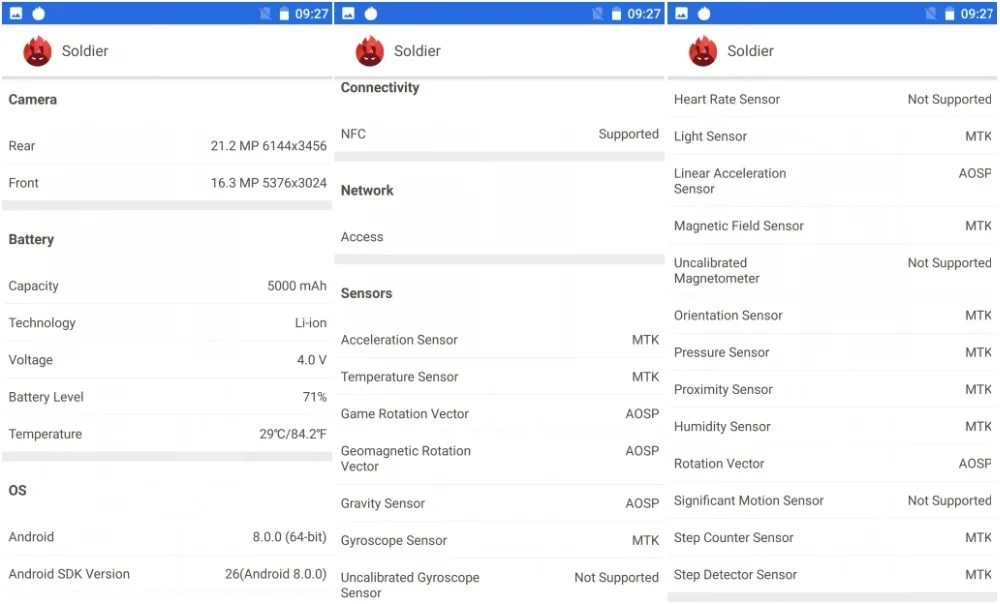Select the Gyroscope Sensor row label

point(393,540)
